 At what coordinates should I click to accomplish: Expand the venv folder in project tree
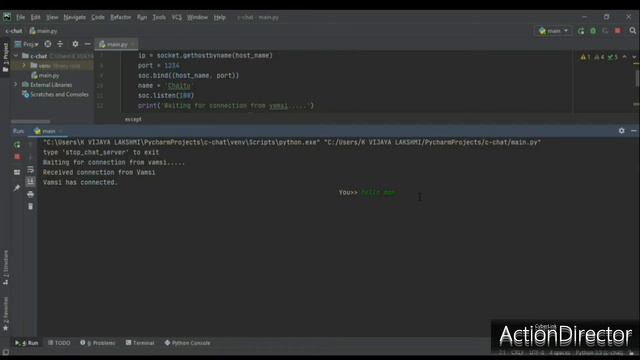pos(24,66)
